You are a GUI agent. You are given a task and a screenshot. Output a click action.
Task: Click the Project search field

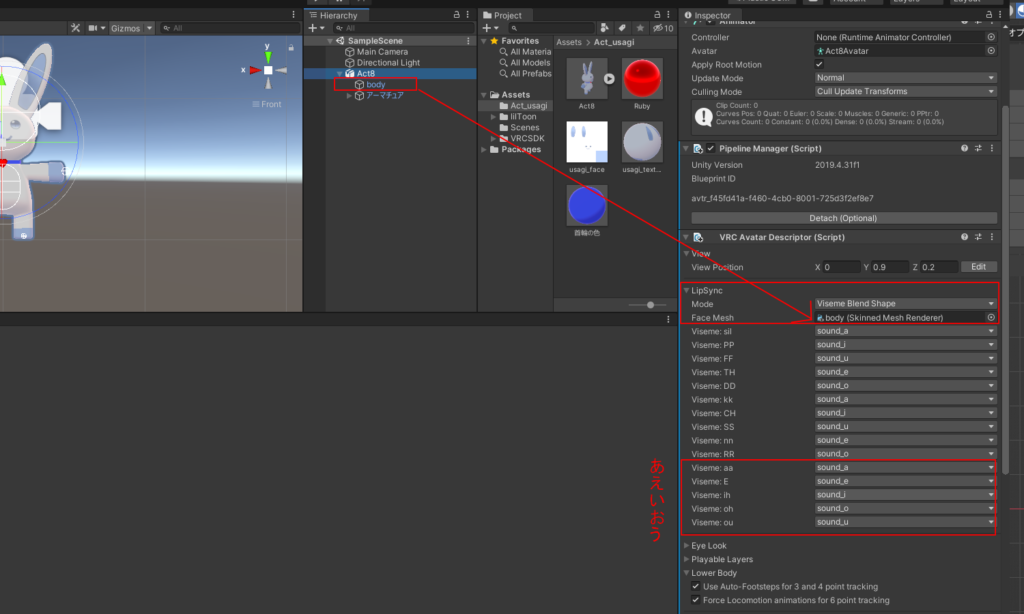pyautogui.click(x=551, y=28)
